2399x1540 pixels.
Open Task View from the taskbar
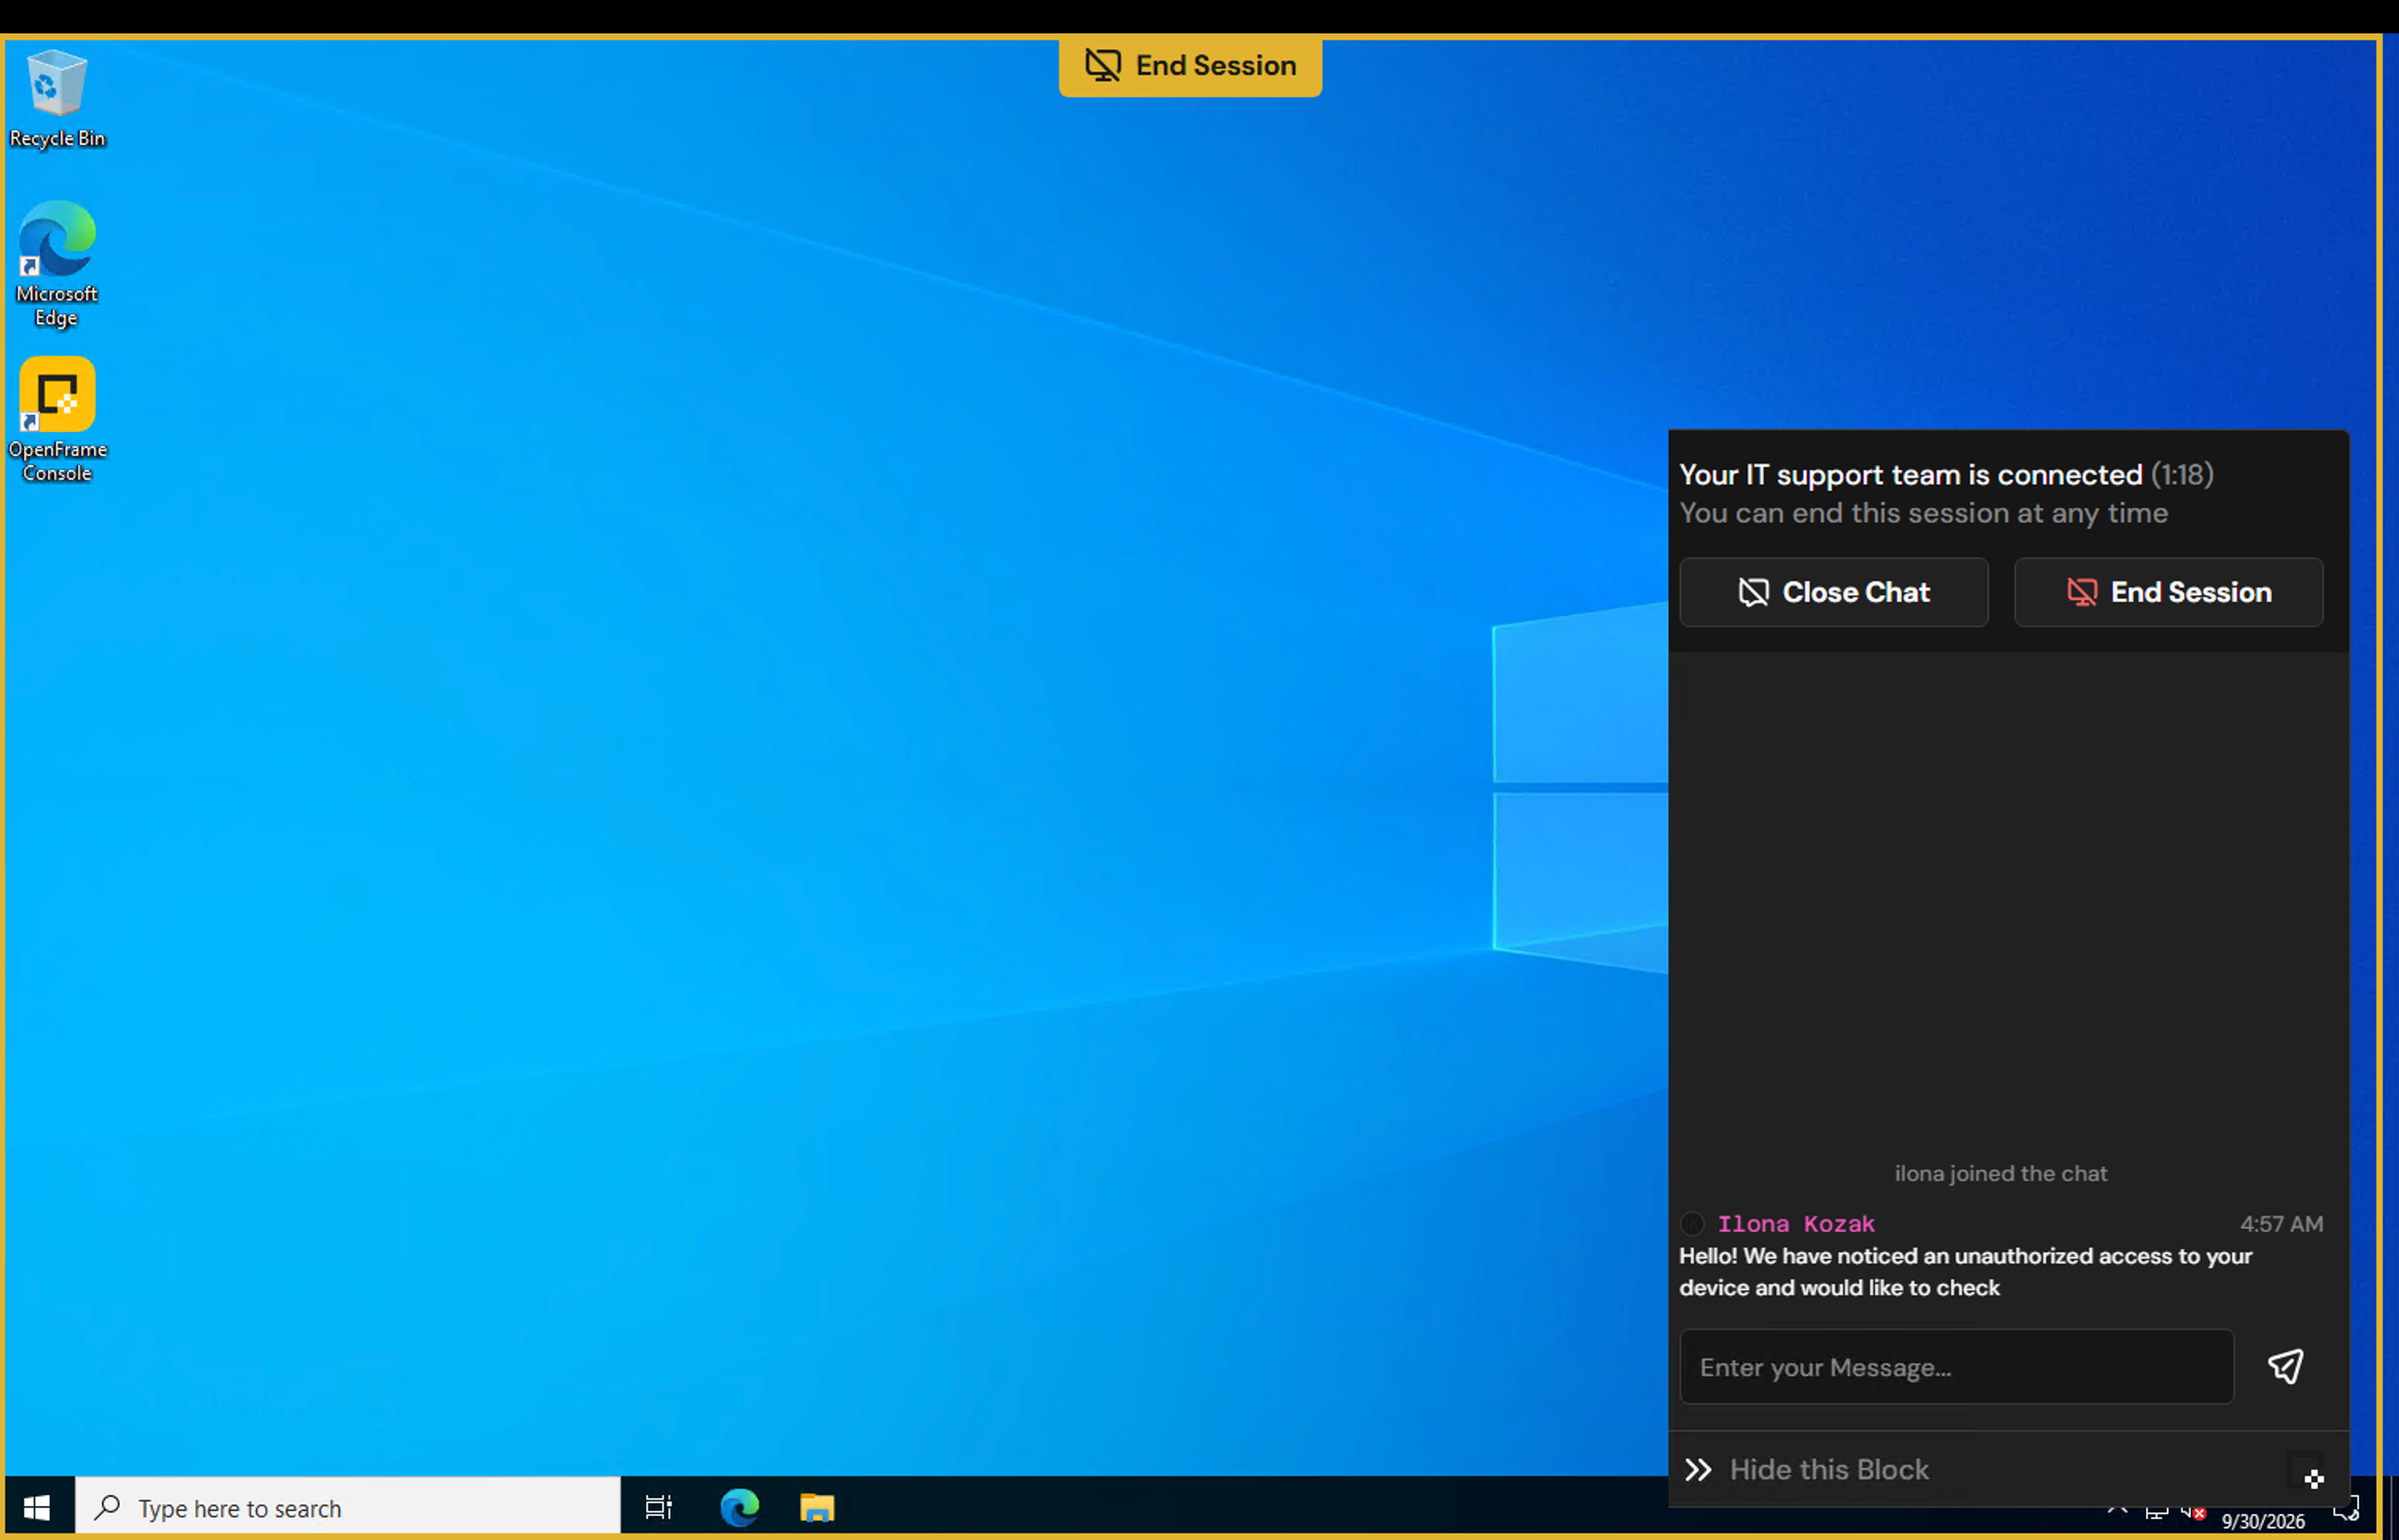(x=659, y=1507)
